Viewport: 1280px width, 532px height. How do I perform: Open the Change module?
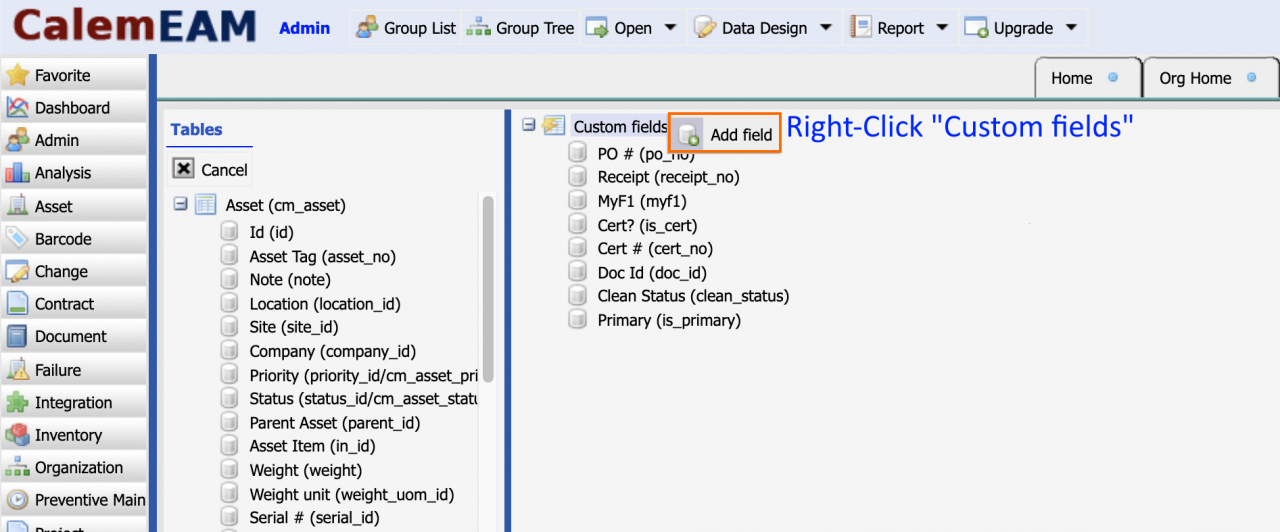coord(73,271)
